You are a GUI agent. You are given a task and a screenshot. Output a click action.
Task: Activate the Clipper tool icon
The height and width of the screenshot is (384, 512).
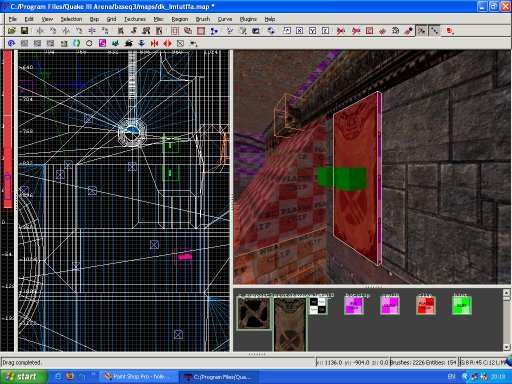(x=214, y=31)
